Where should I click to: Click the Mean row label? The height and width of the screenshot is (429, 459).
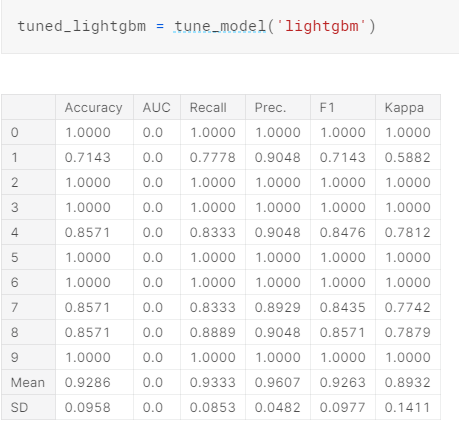(x=28, y=382)
